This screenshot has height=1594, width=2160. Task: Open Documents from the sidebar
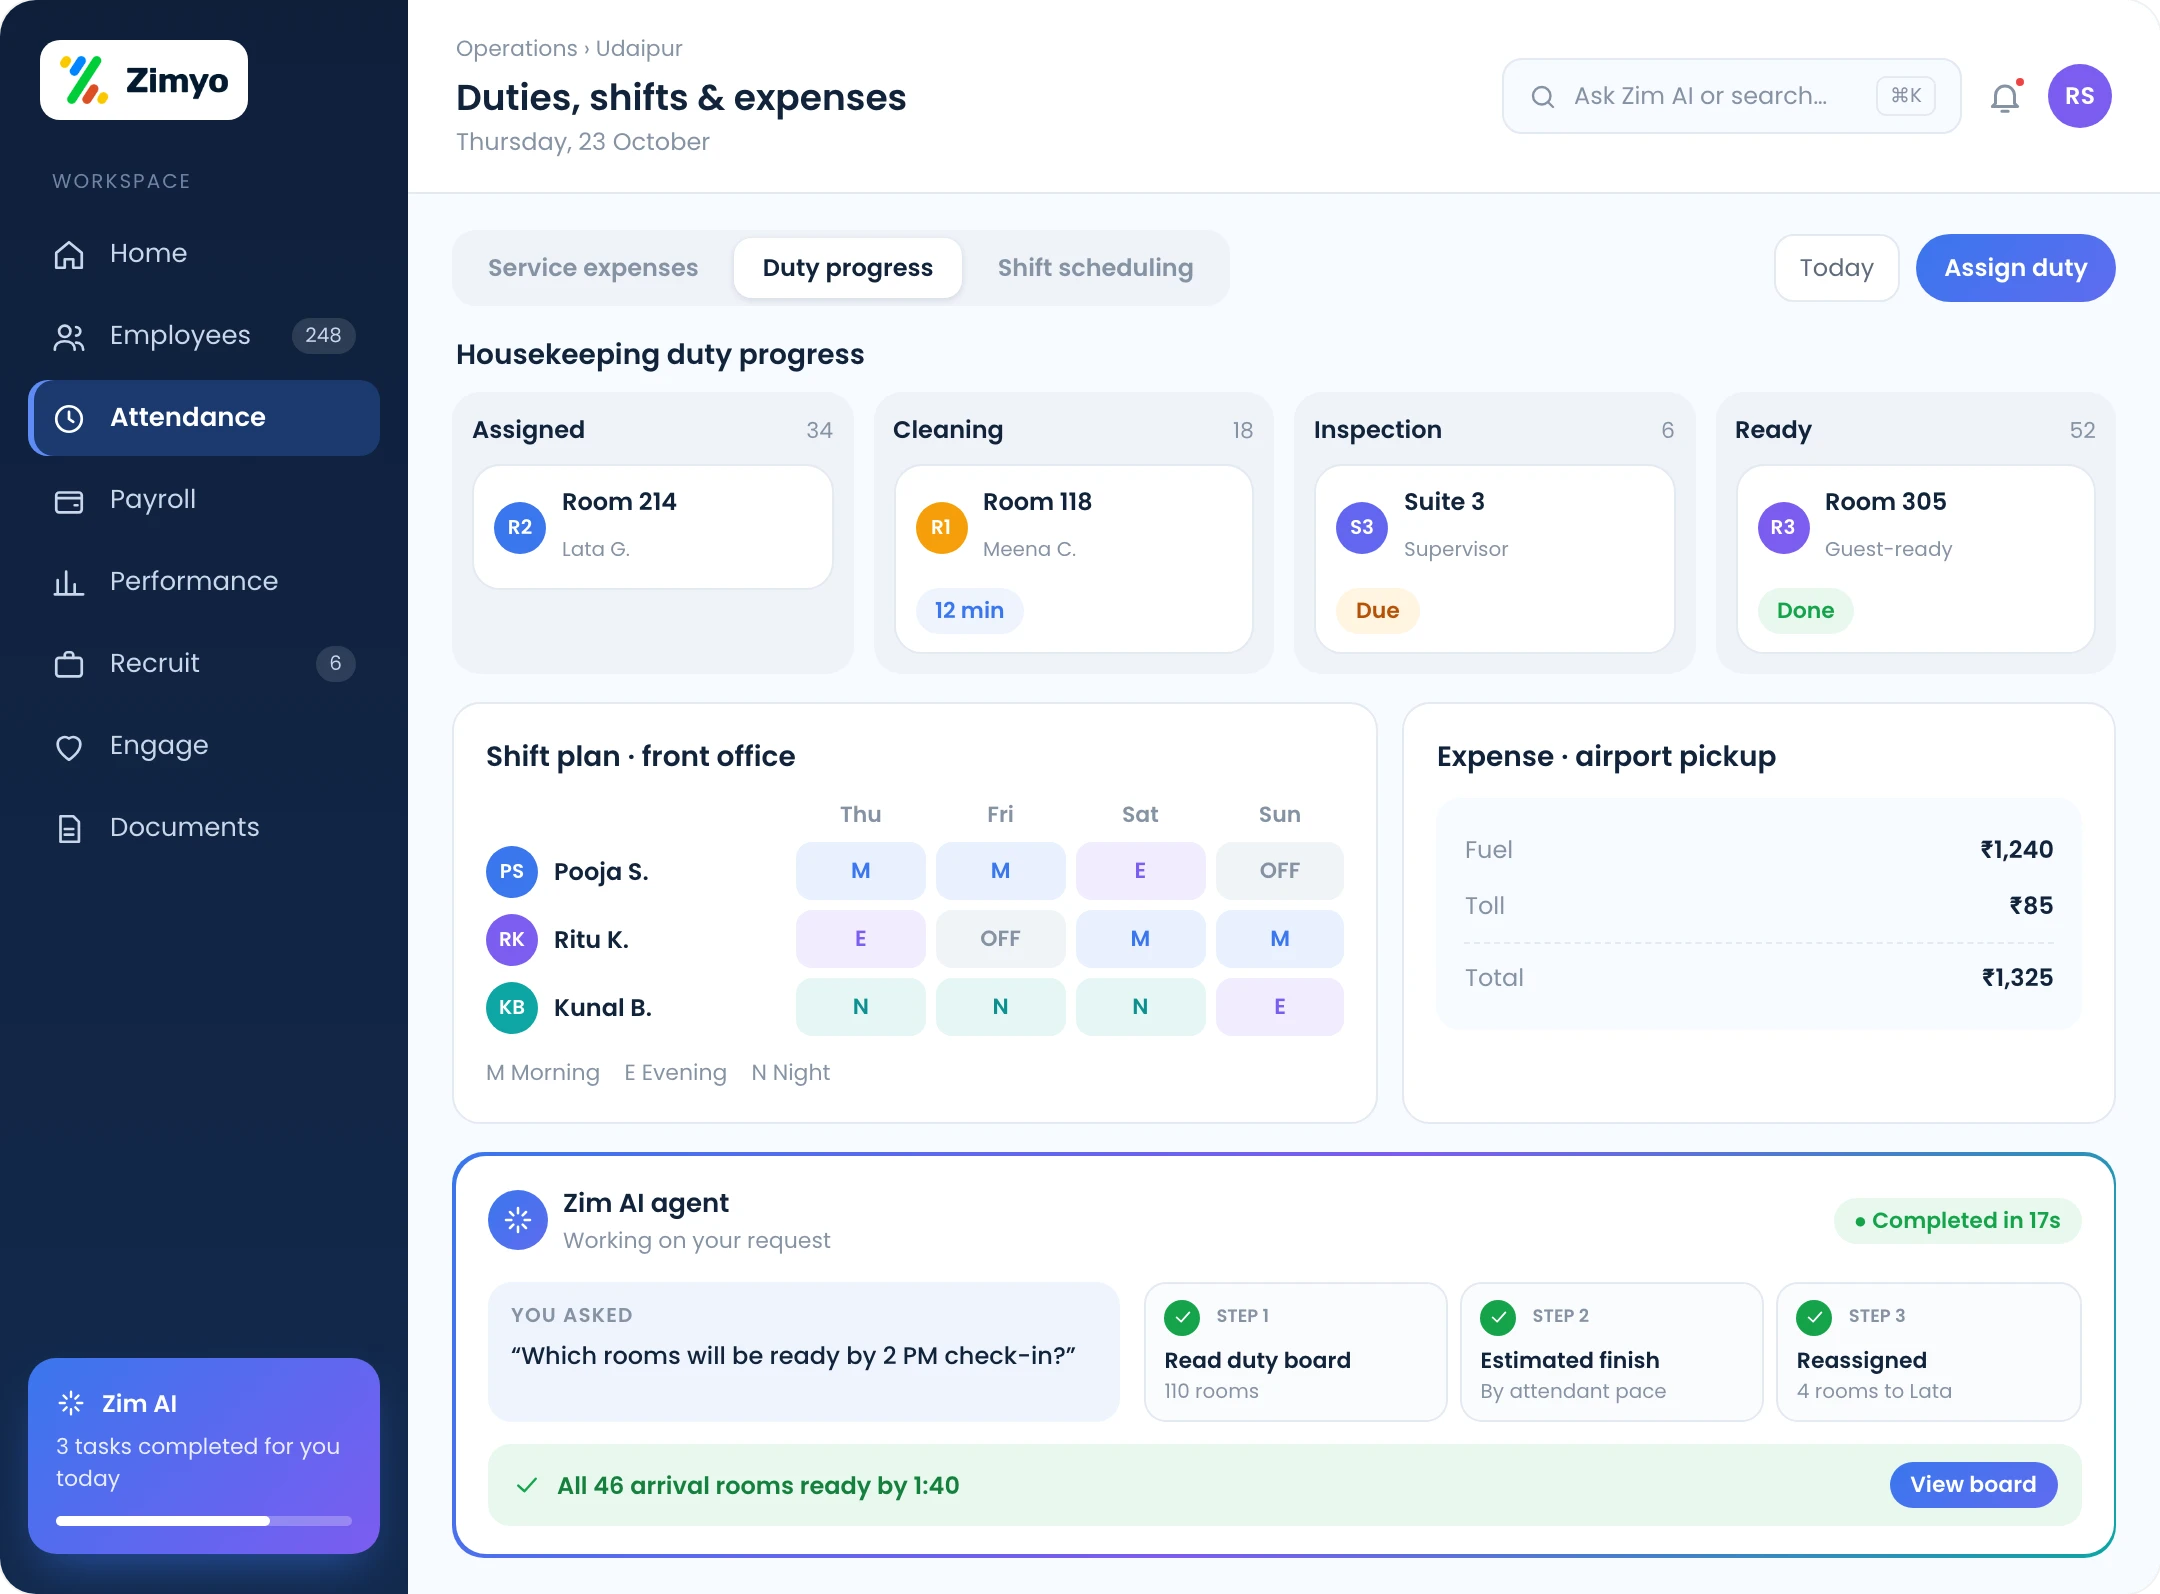(204, 827)
